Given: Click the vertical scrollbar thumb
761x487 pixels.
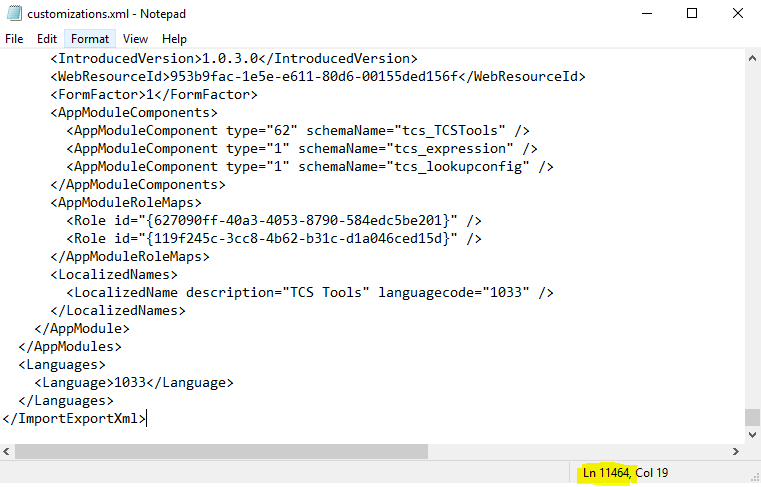Looking at the screenshot, I should 752,417.
